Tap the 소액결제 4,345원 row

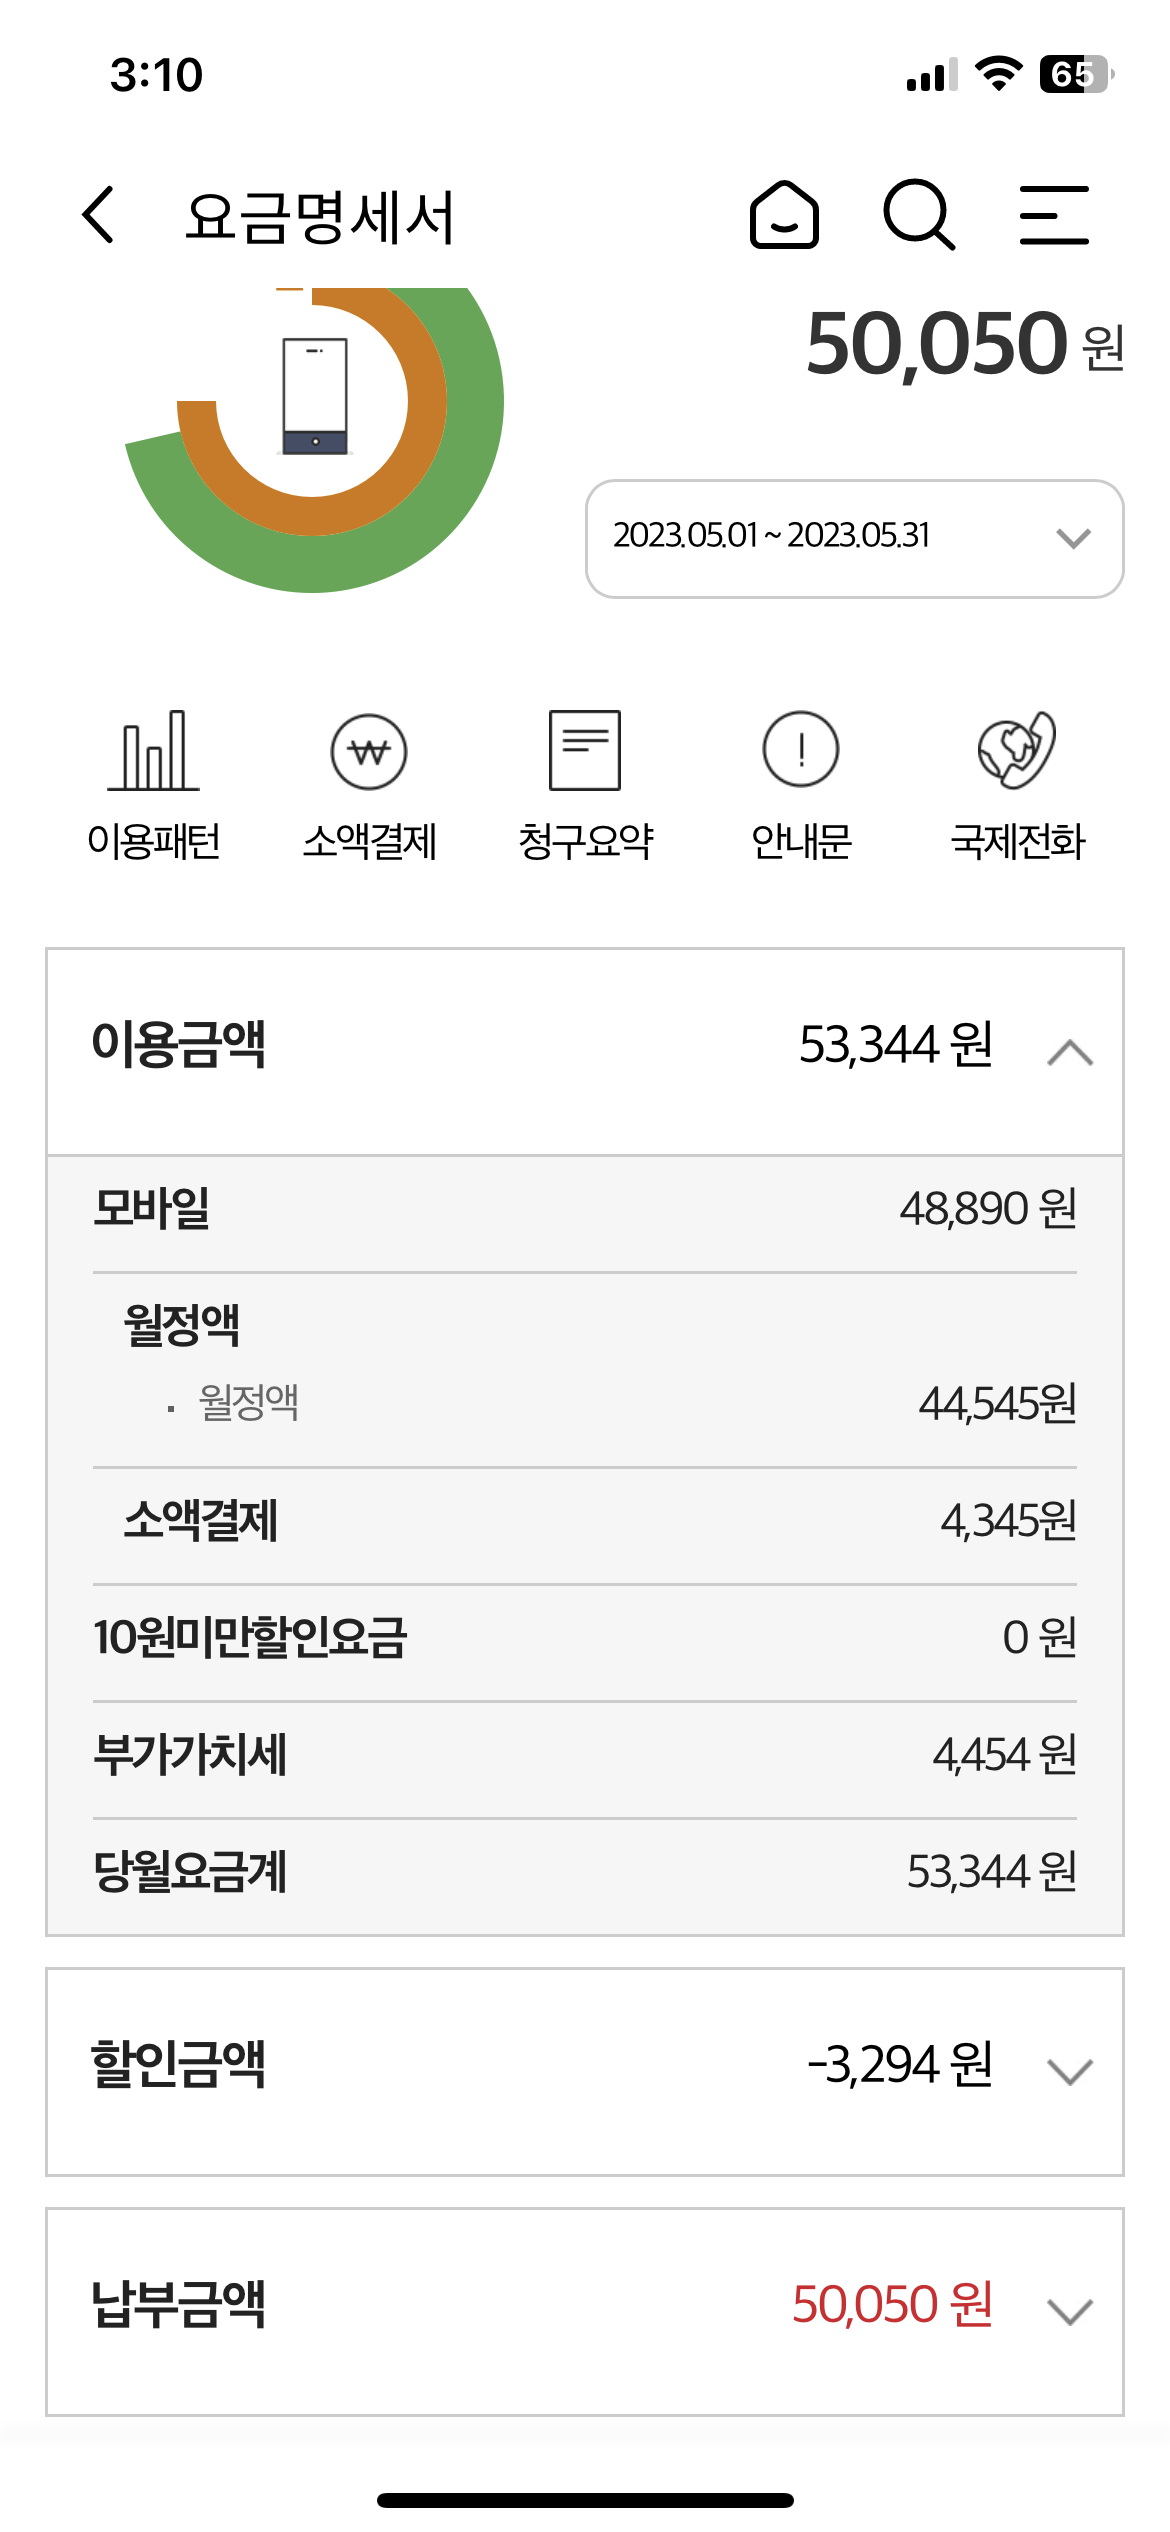[585, 1523]
